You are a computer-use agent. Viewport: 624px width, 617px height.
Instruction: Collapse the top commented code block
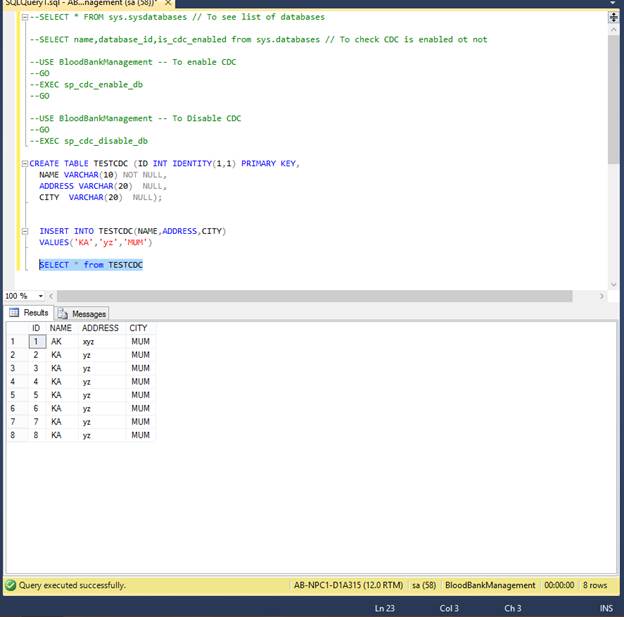pos(23,17)
